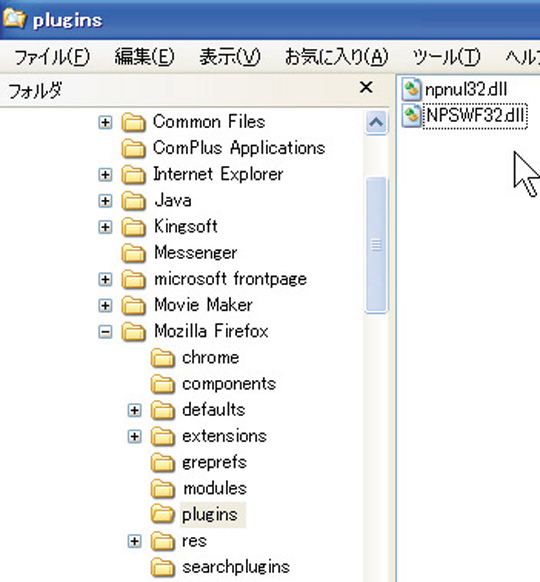
Task: Expand the extensions folder node
Action: click(x=134, y=436)
